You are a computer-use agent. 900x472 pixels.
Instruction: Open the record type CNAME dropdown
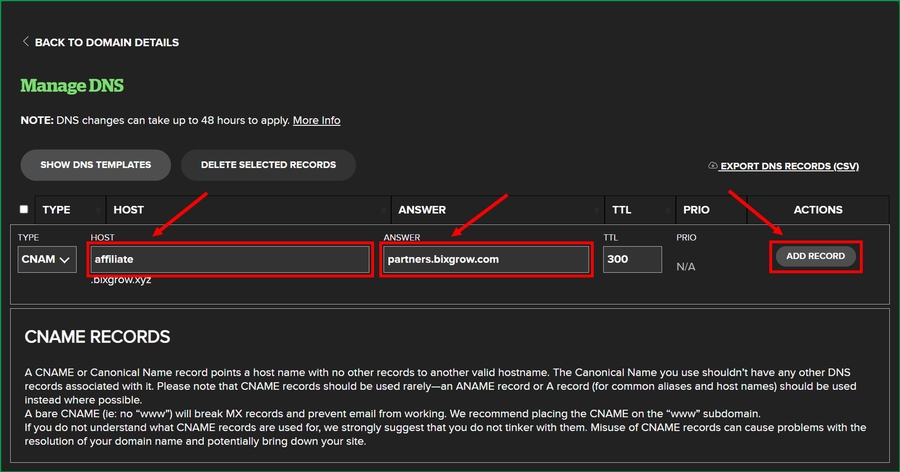pyautogui.click(x=47, y=260)
